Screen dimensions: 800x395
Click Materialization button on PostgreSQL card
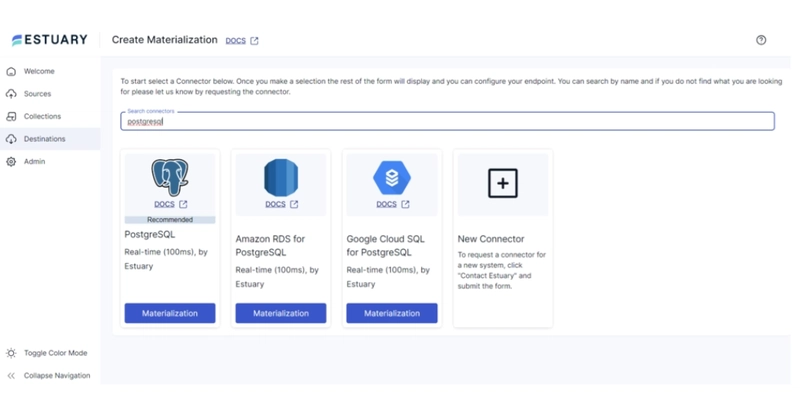point(170,313)
